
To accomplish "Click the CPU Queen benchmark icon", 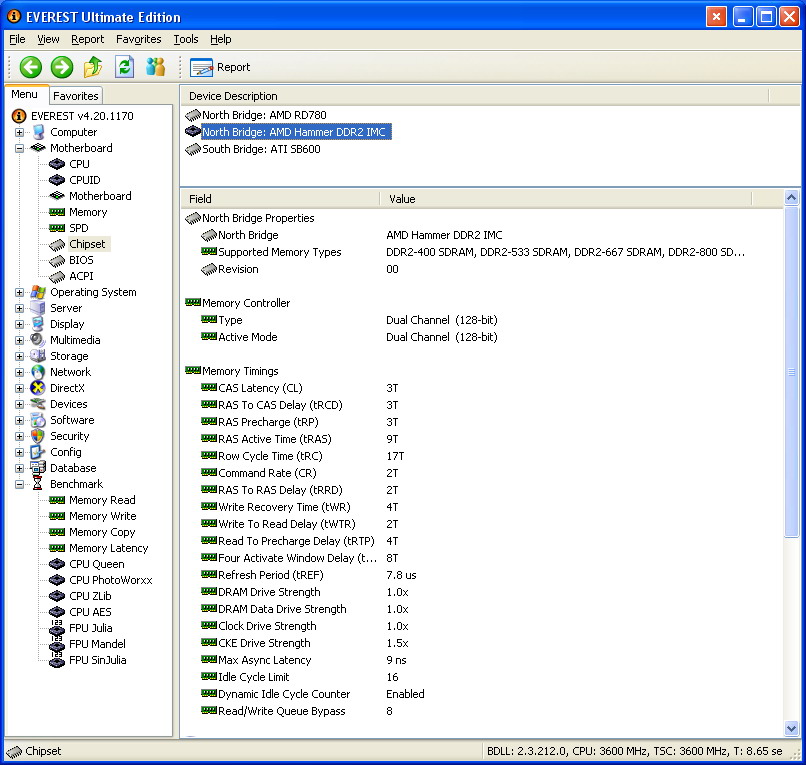I will coord(57,564).
